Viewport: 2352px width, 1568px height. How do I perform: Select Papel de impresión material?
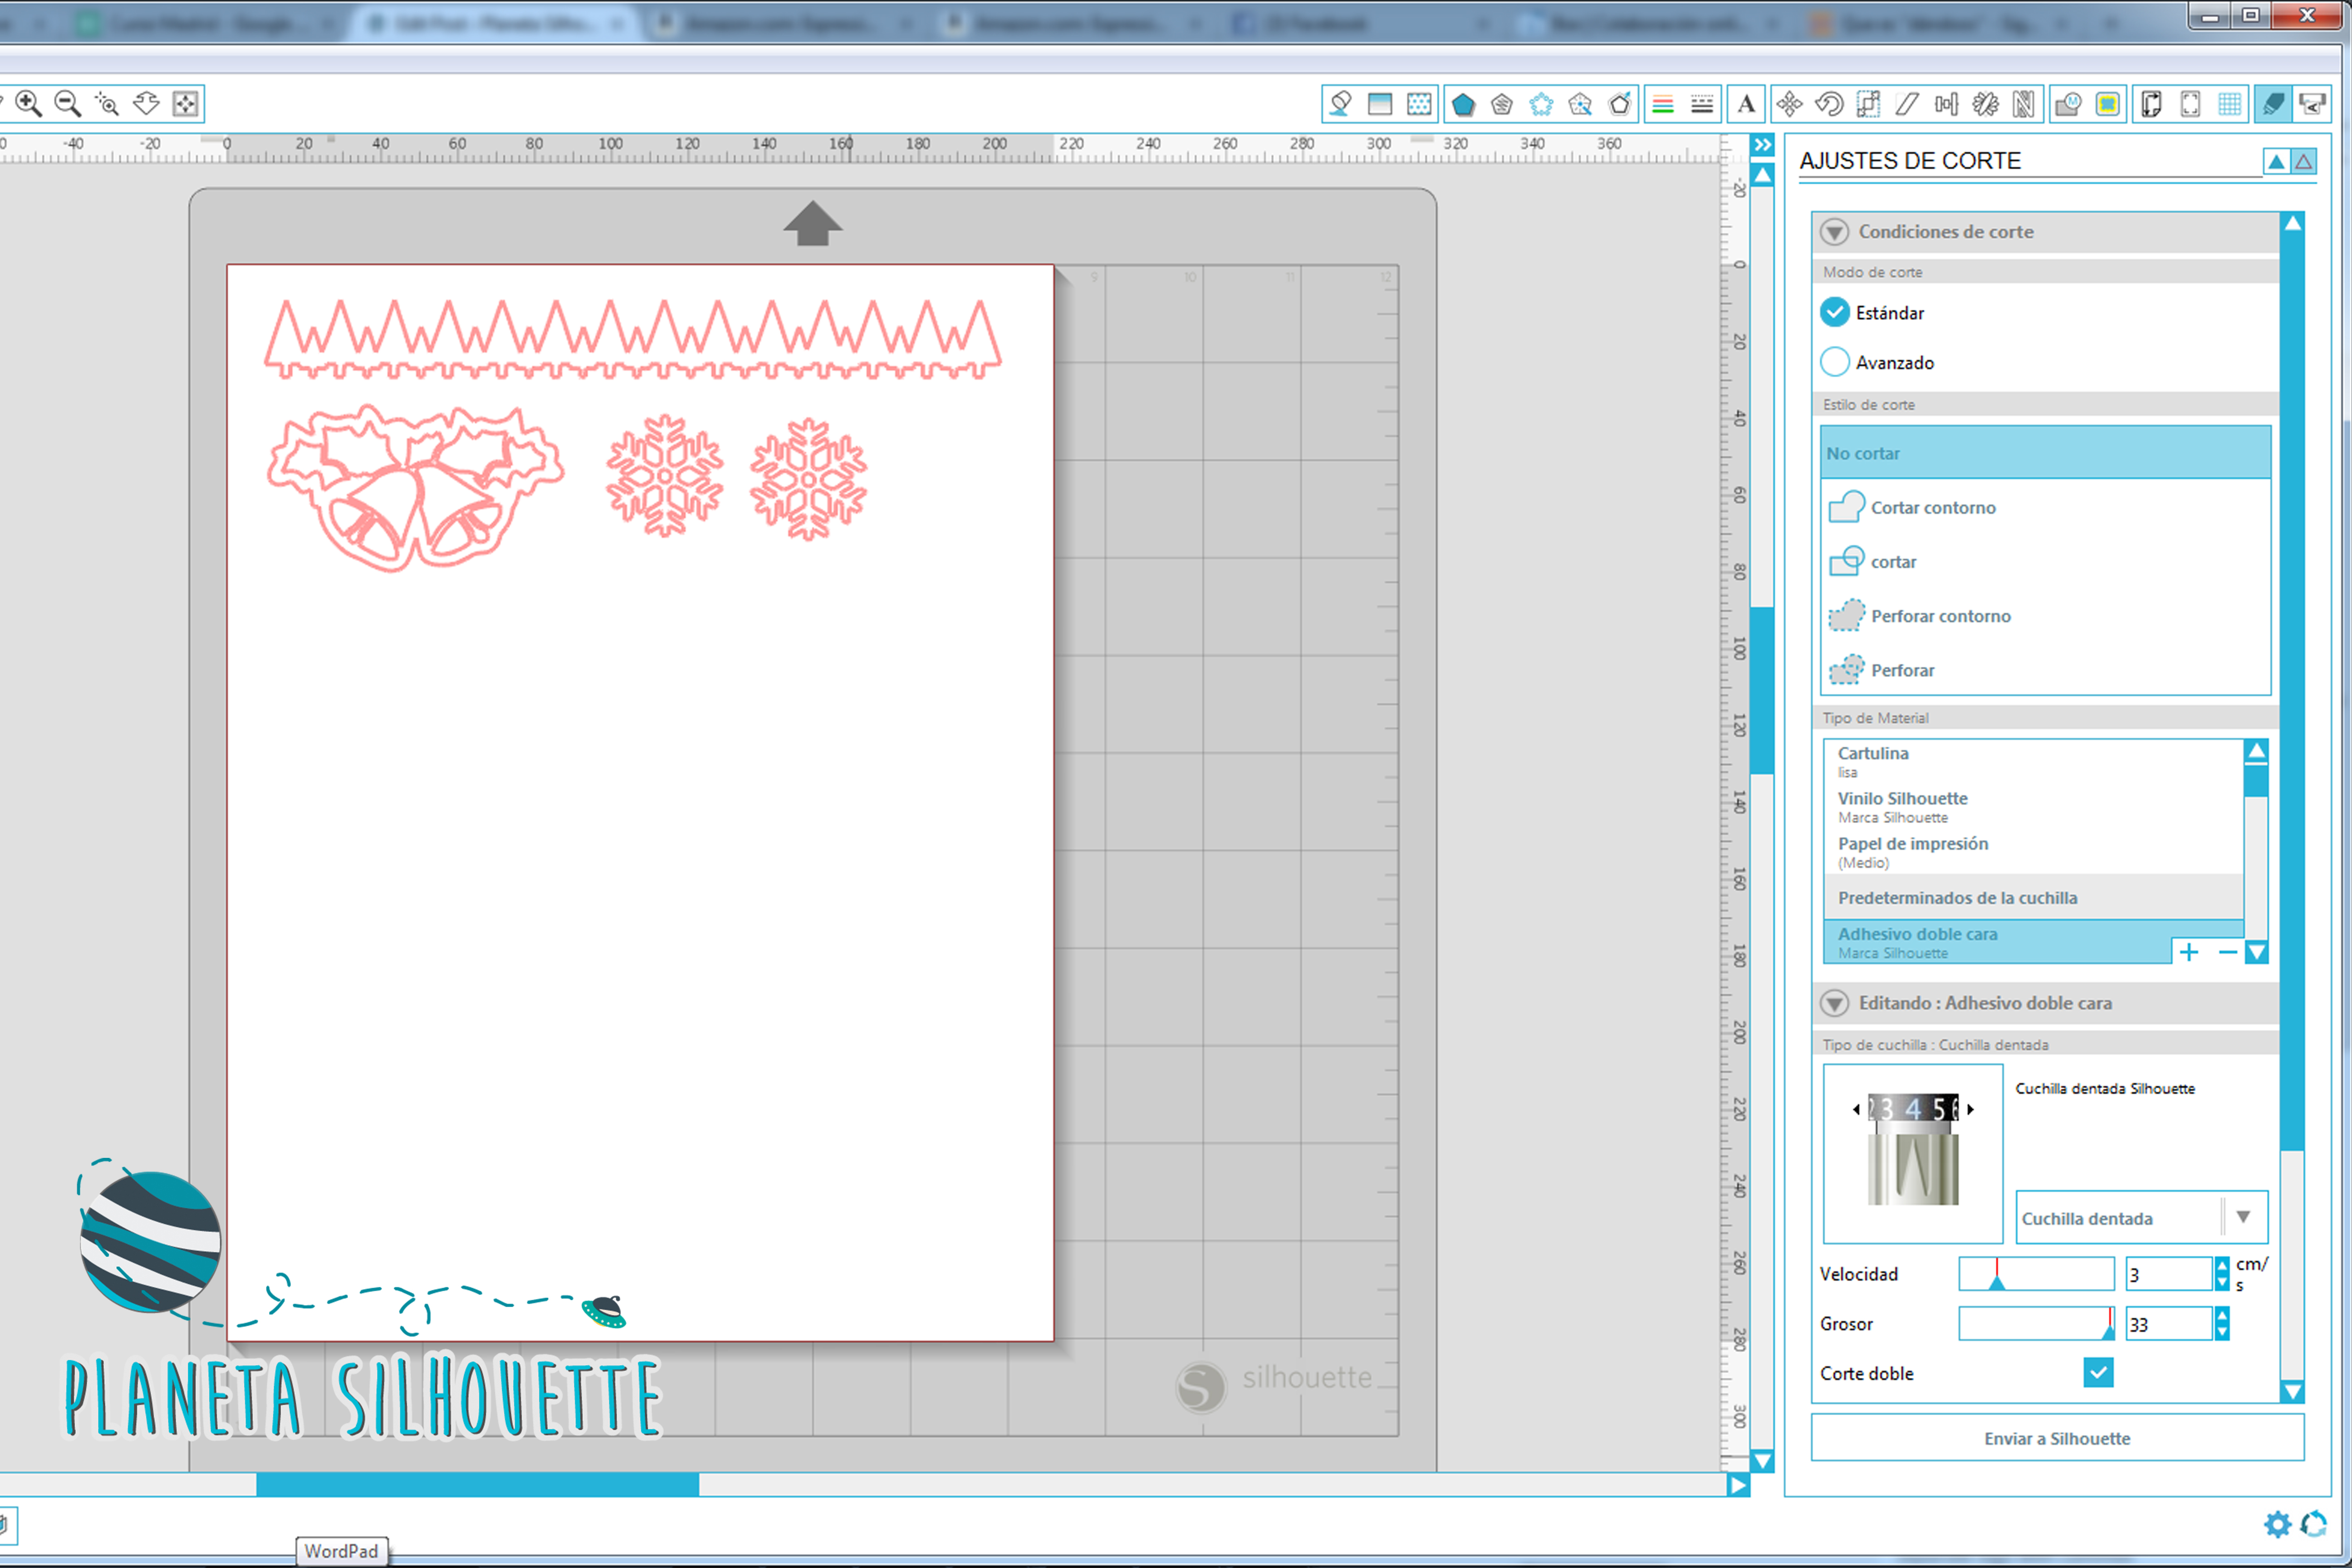(x=2033, y=852)
